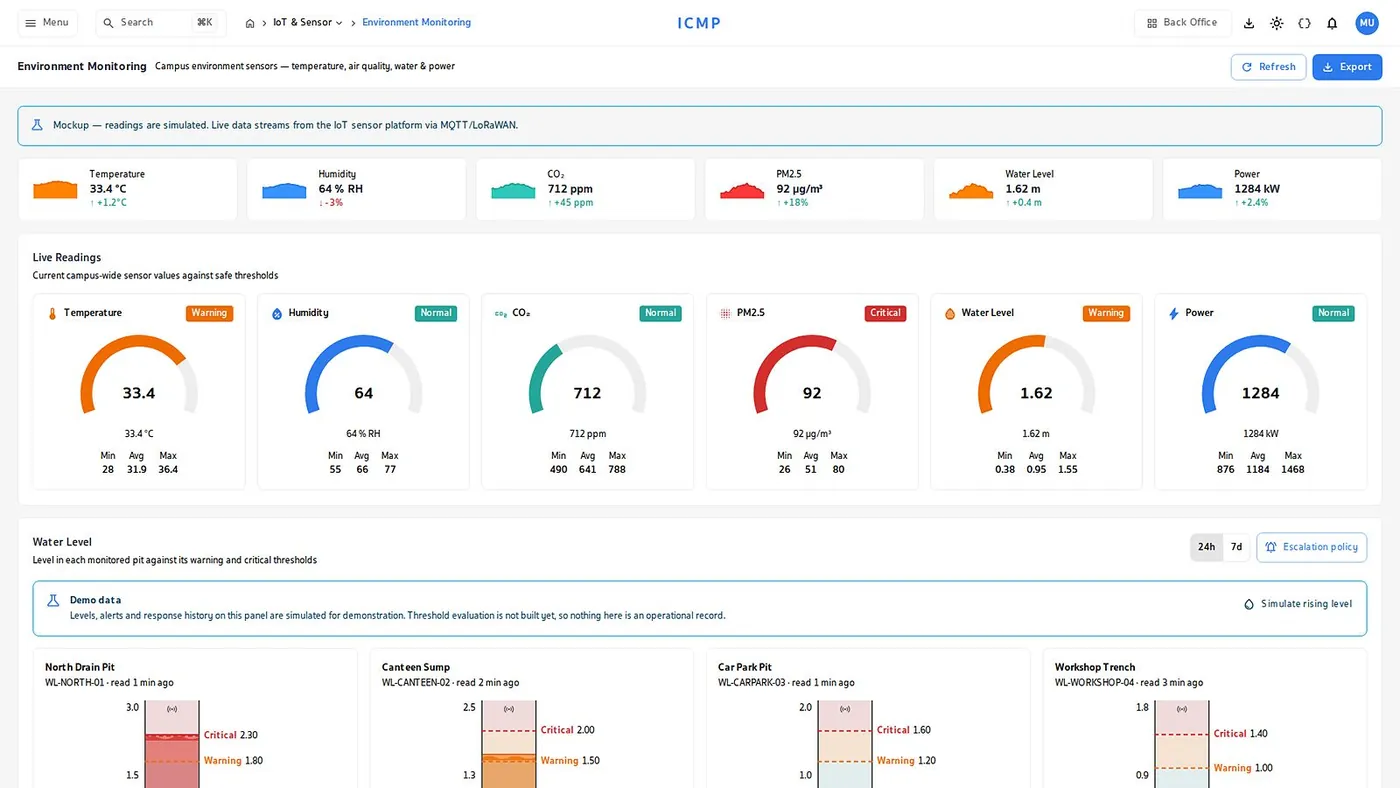The image size is (1400, 788).
Task: Click the "-3%" humidity trend
Action: [331, 203]
